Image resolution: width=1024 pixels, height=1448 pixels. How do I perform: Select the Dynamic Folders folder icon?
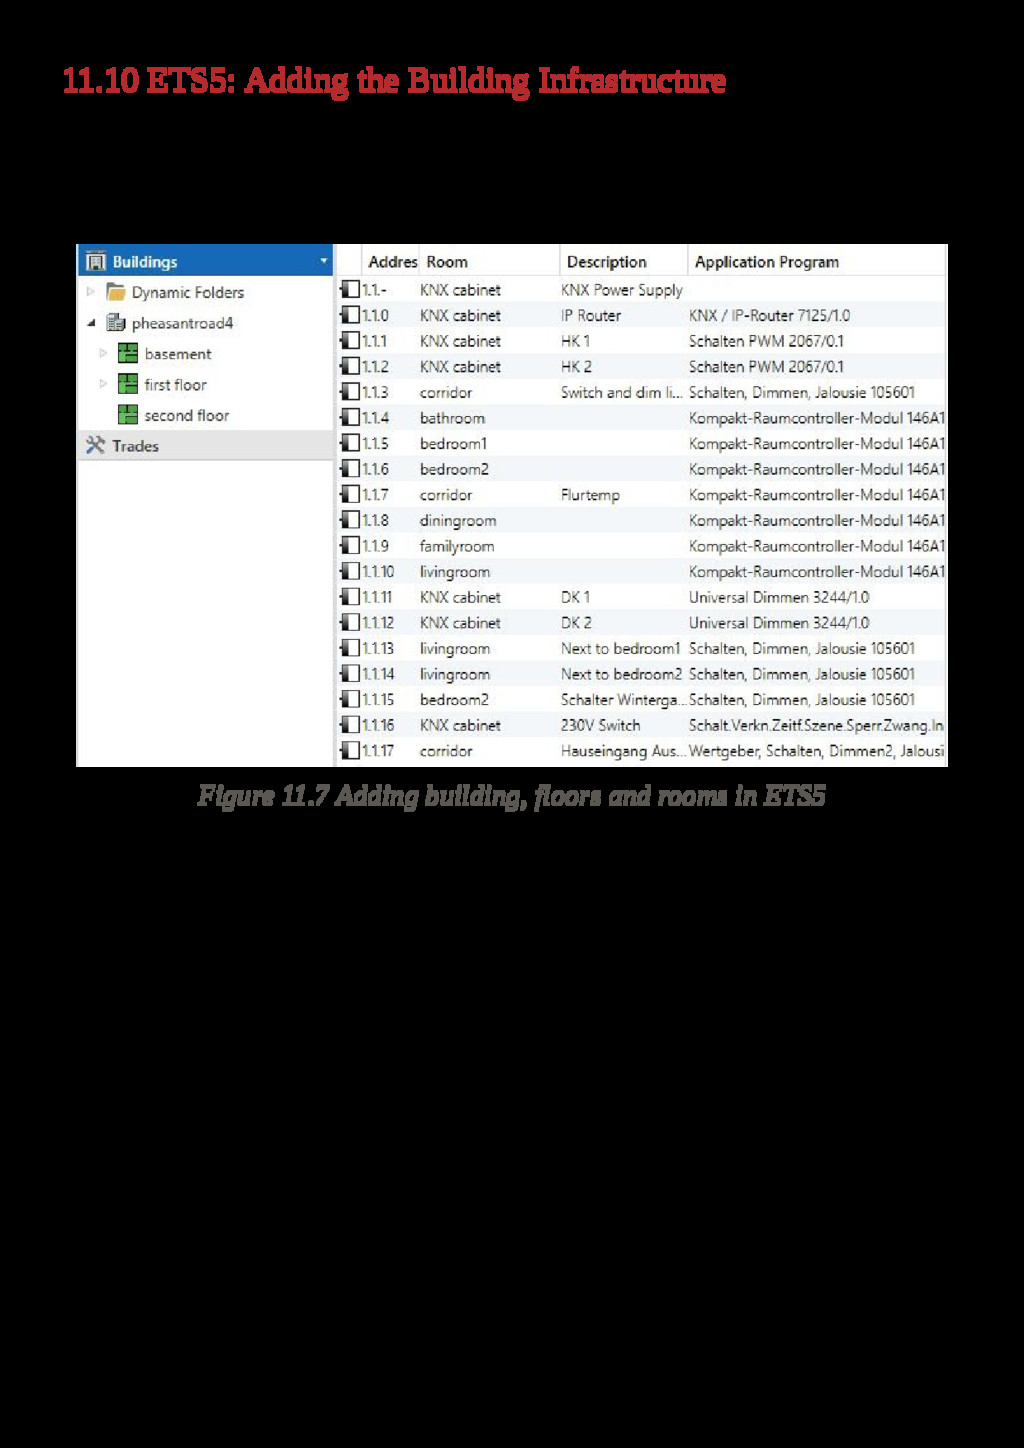116,292
